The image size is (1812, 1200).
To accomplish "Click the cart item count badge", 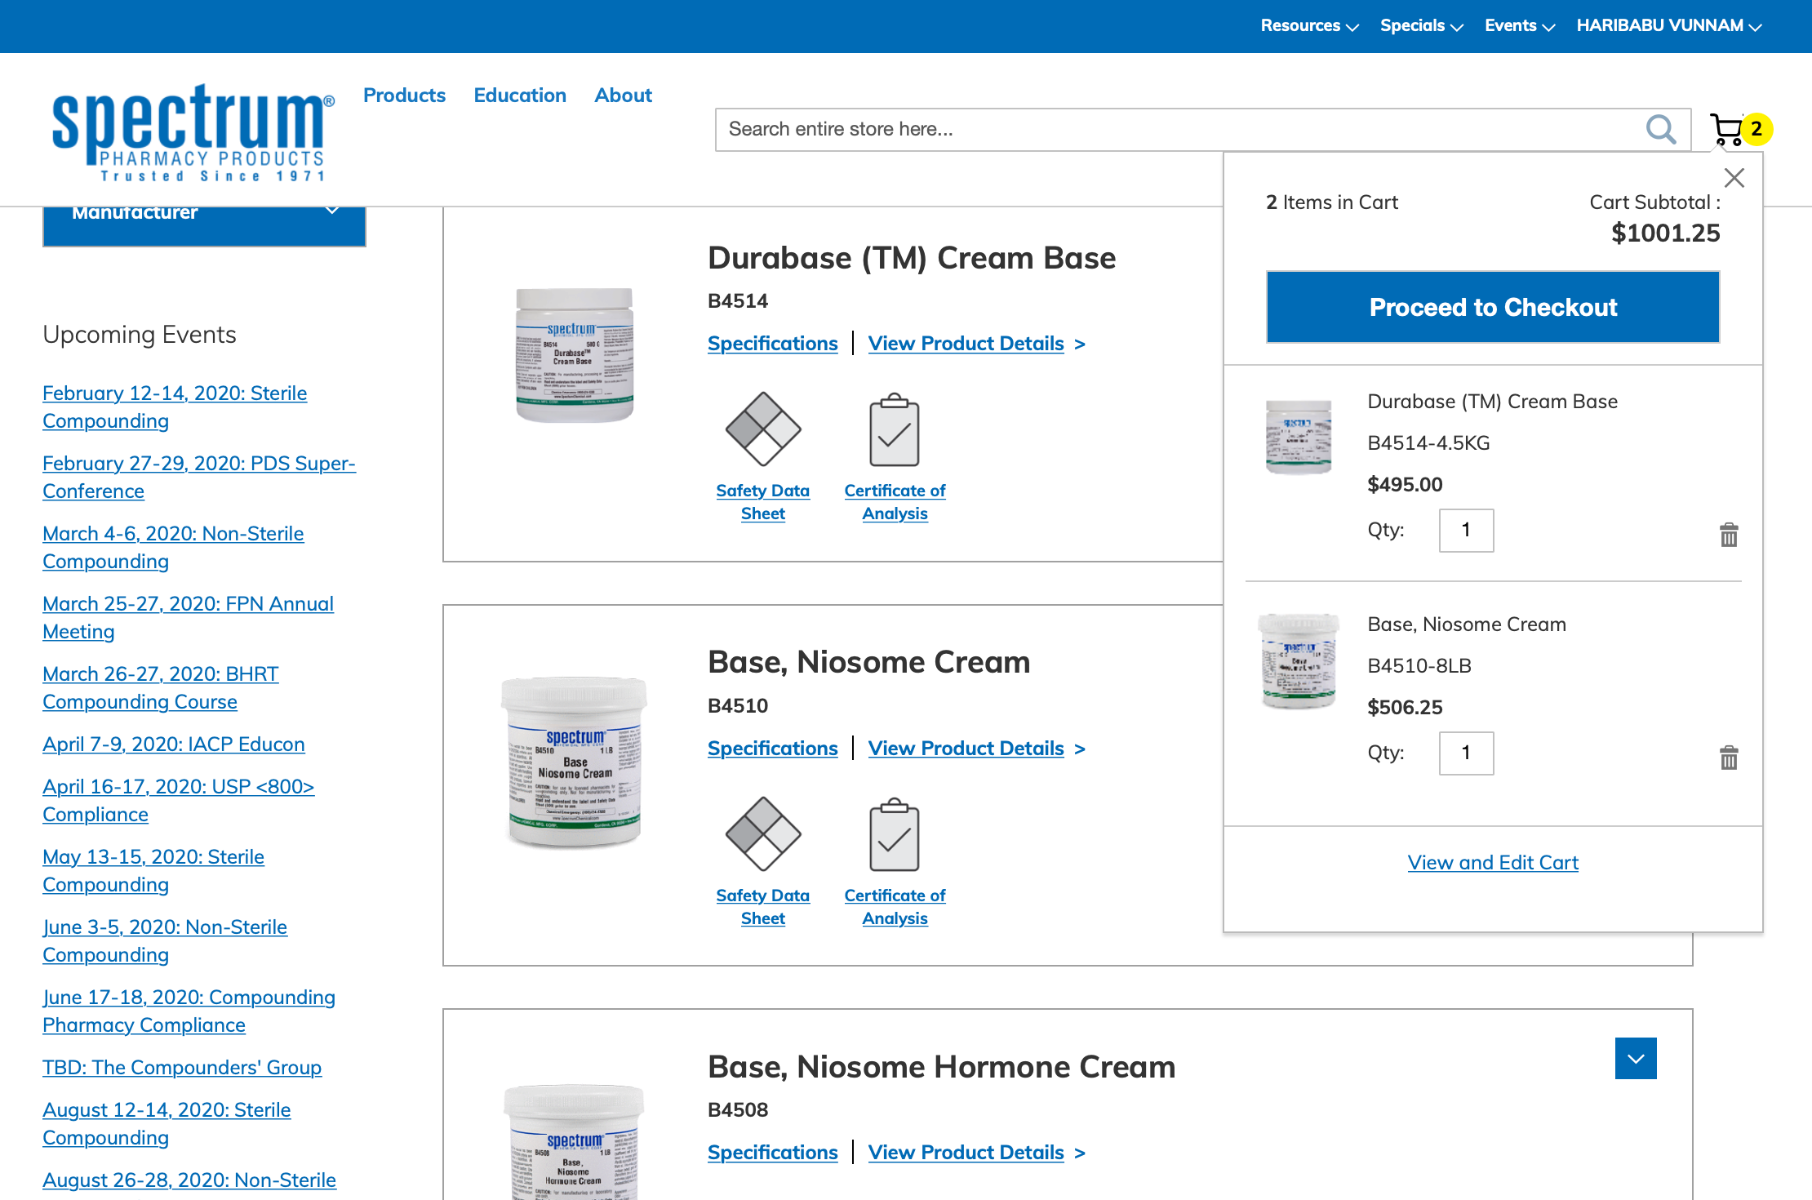I will [1756, 129].
